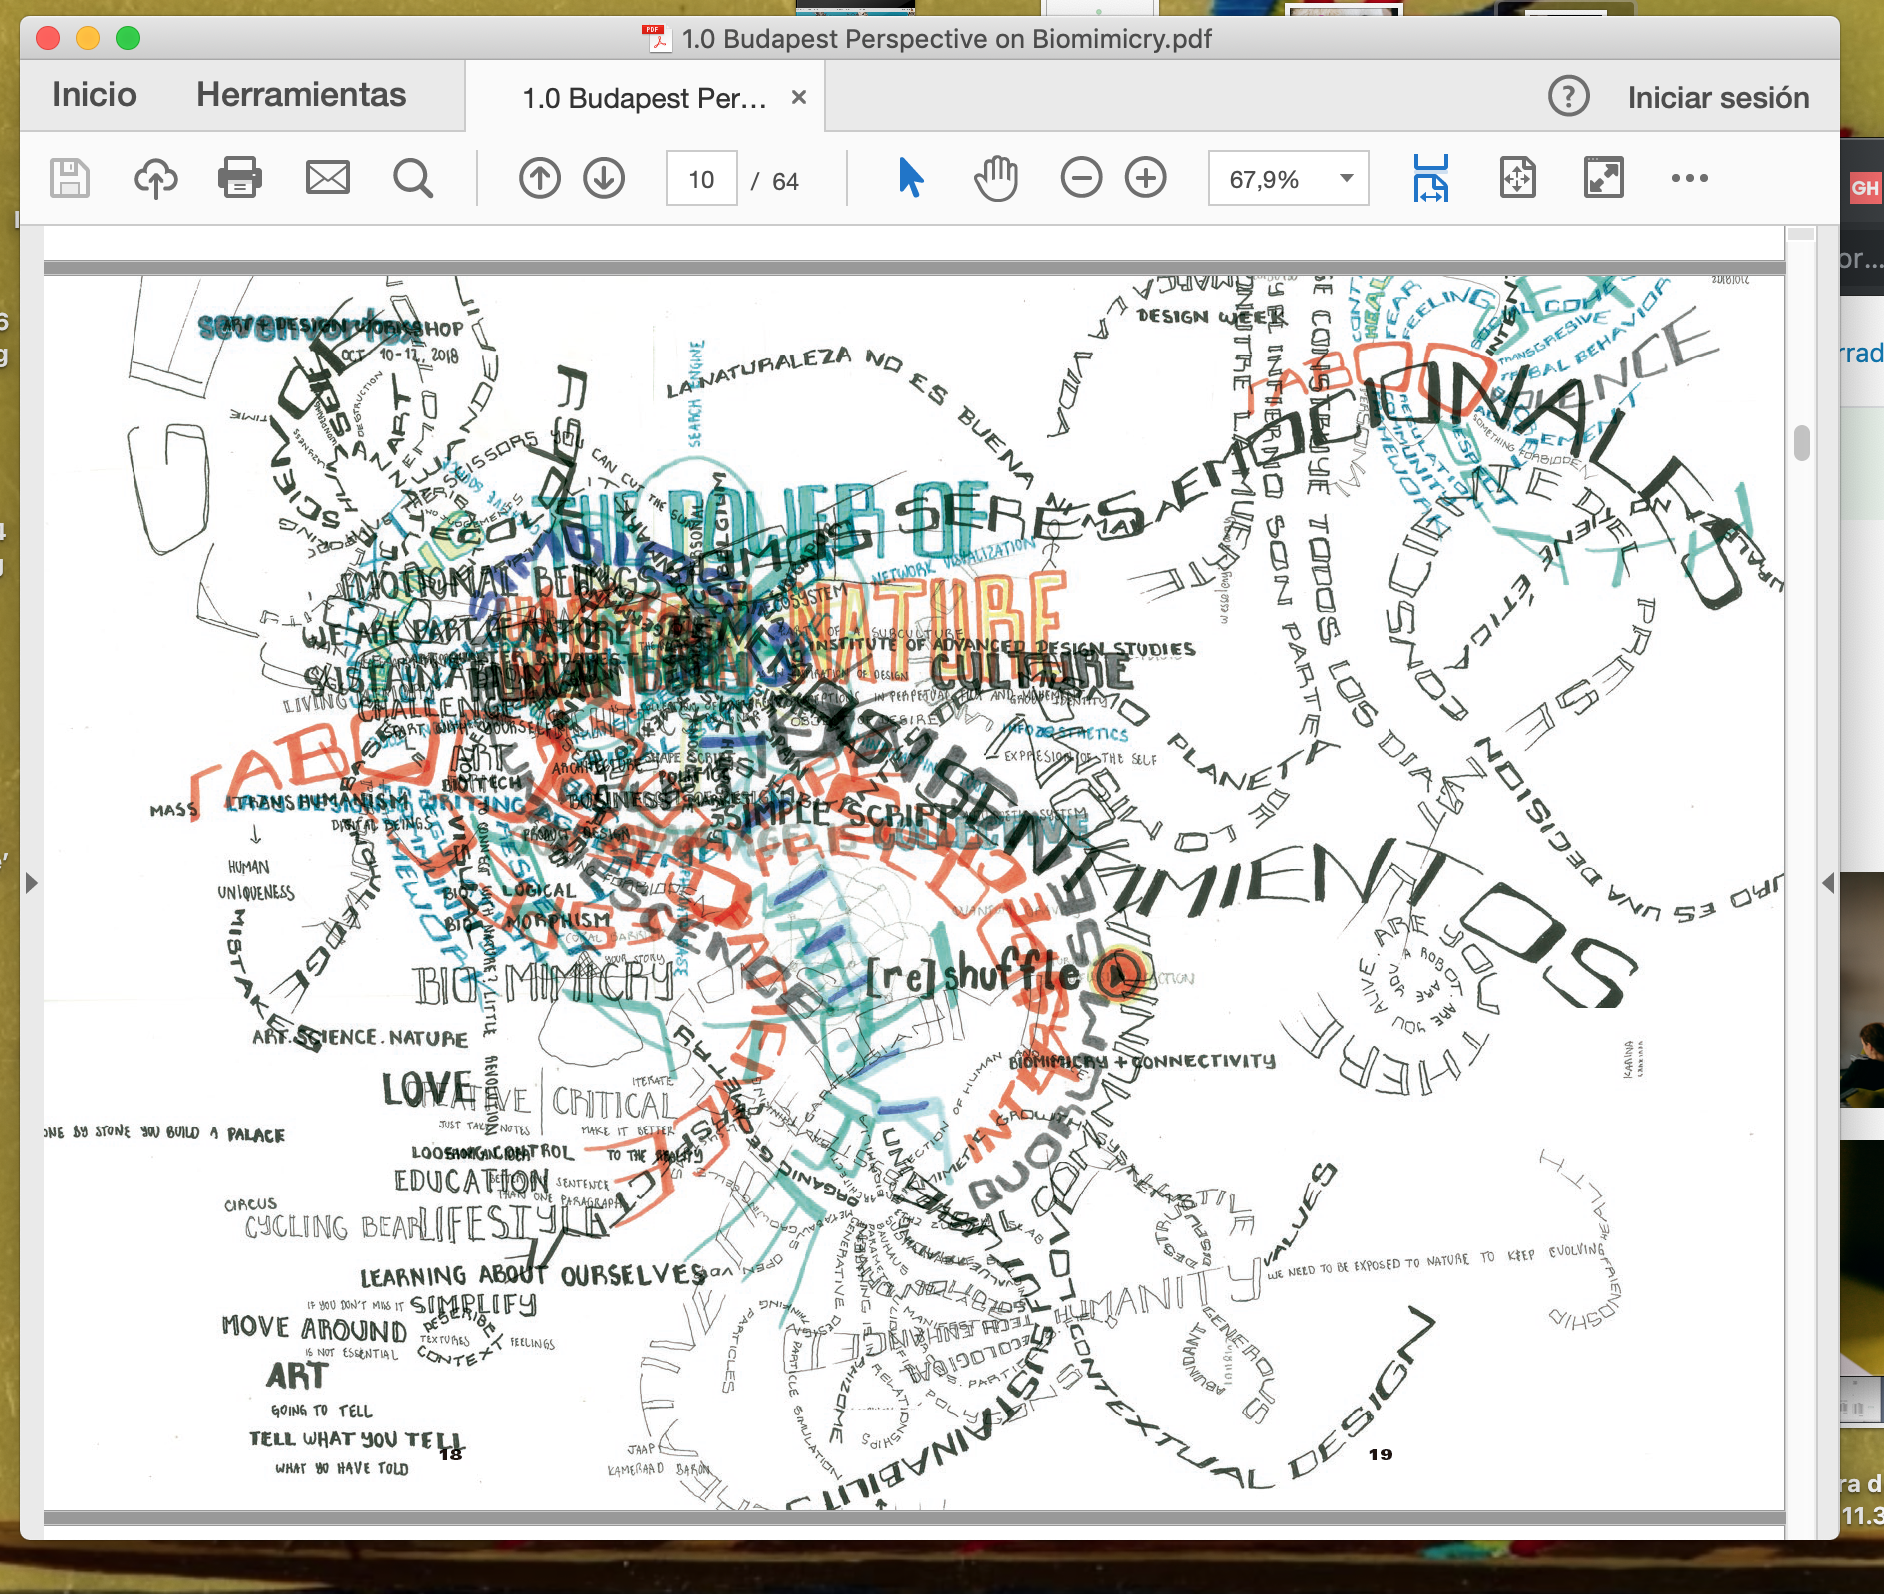
Task: Expand the left navigation pane arrow
Action: point(32,883)
